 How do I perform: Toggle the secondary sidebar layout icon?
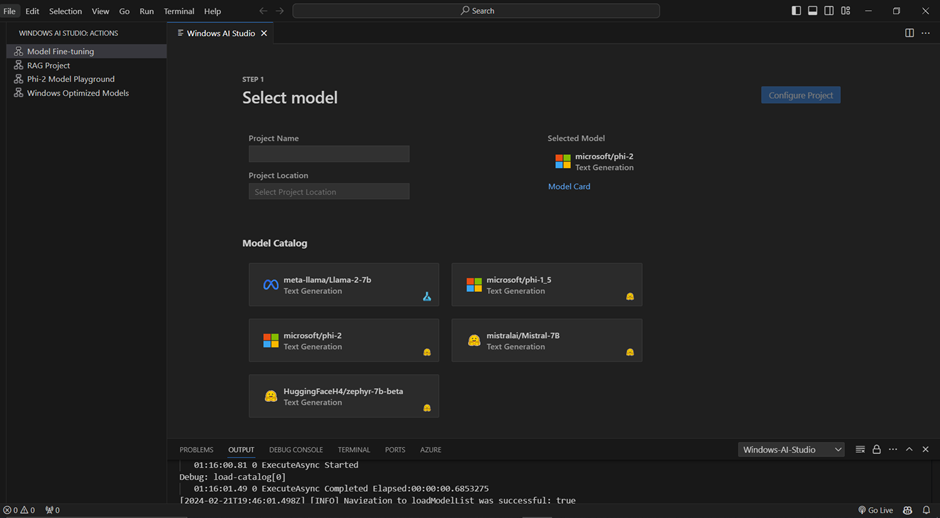829,11
